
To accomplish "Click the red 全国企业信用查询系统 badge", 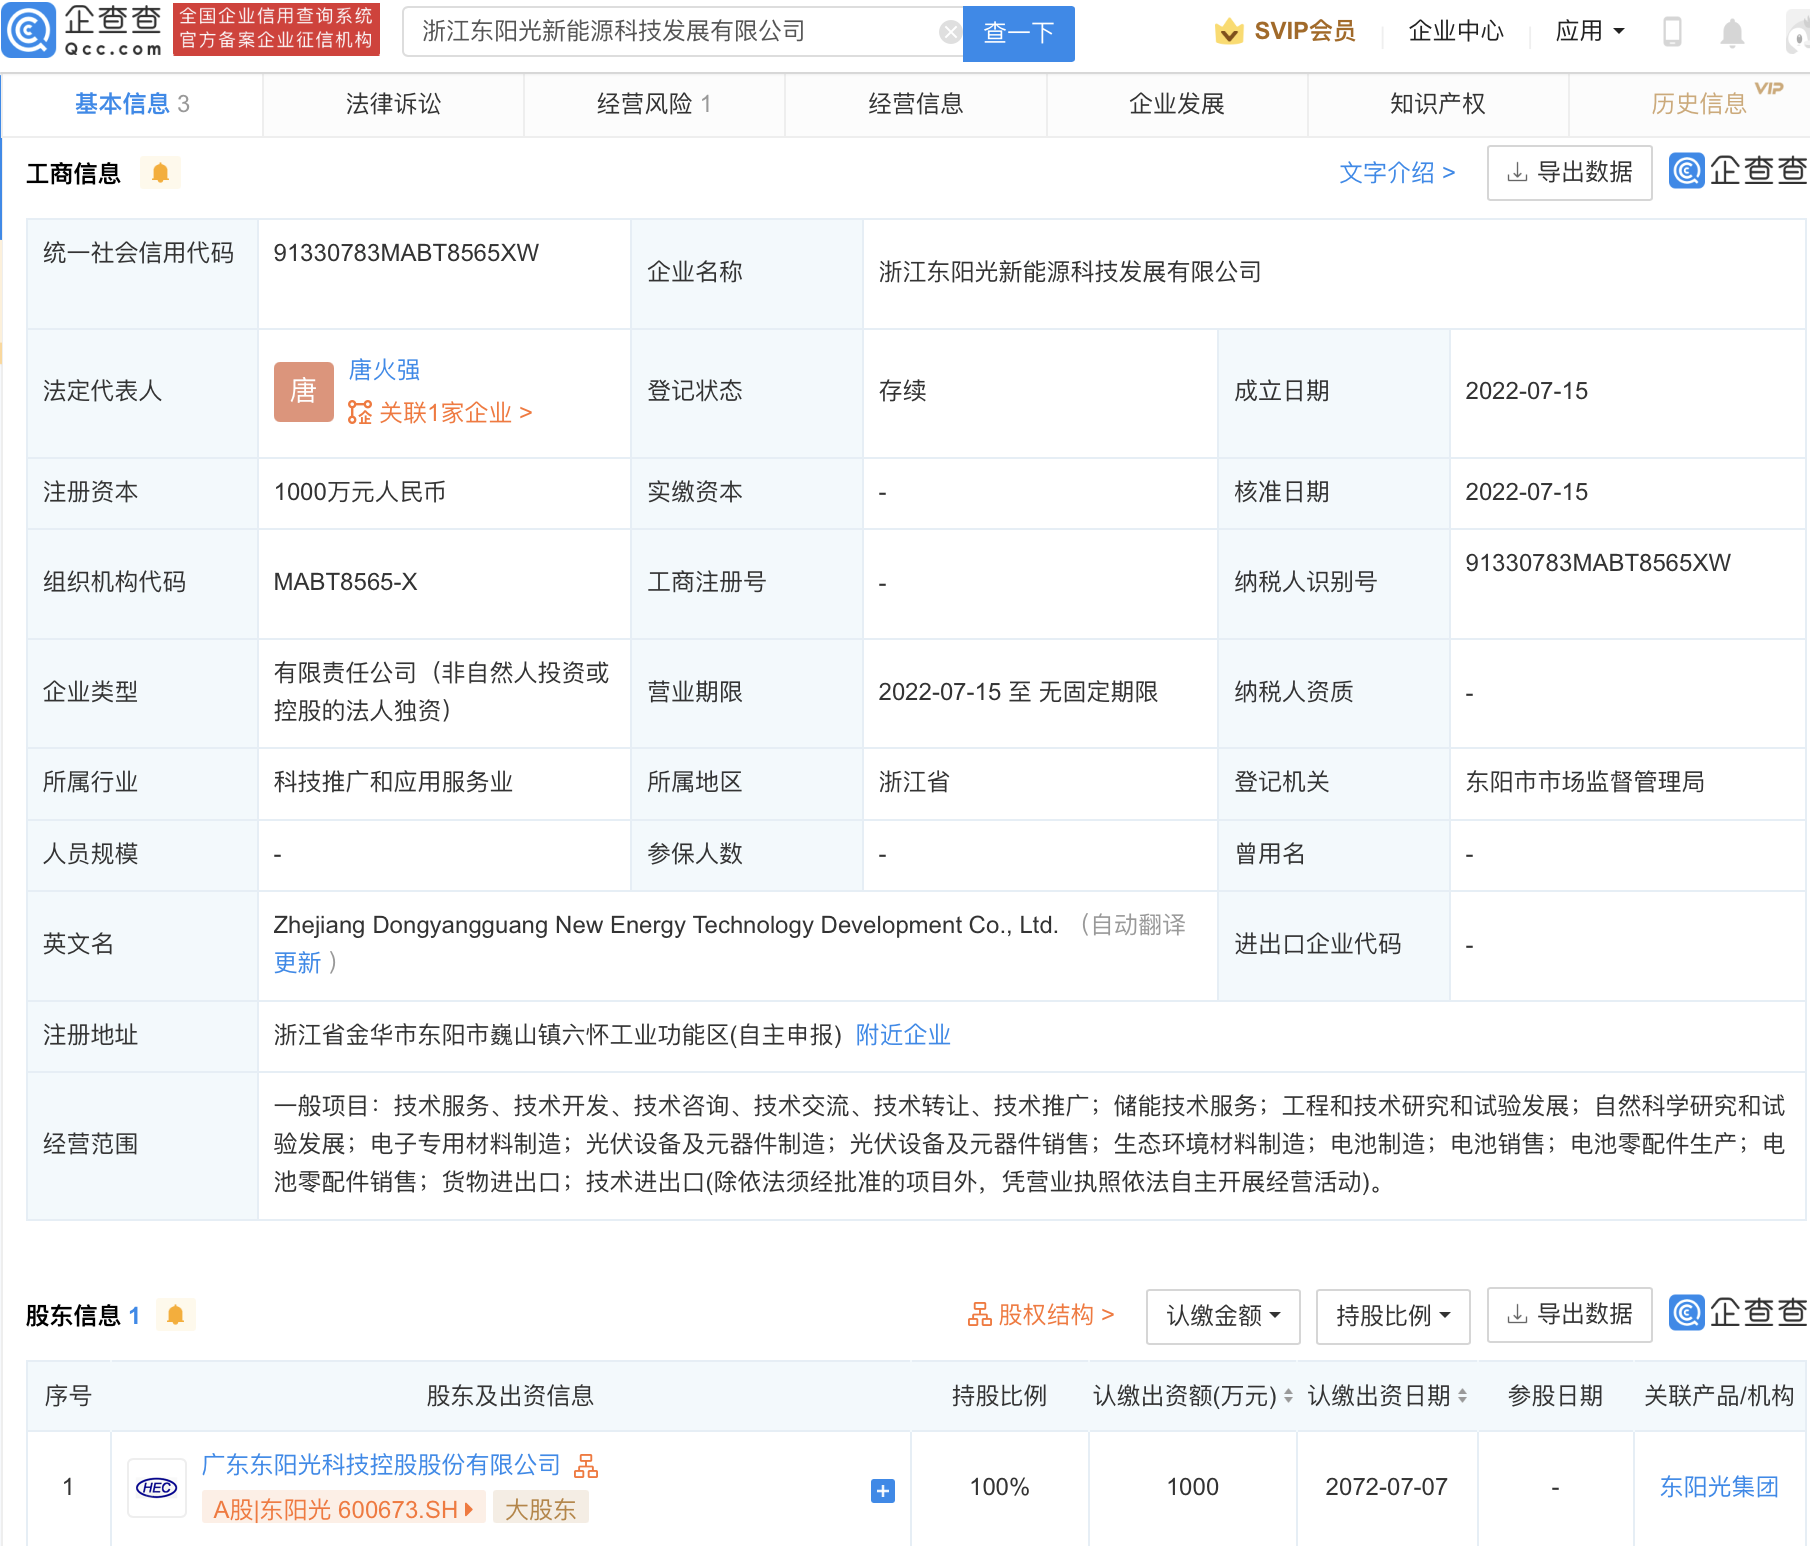I will (x=277, y=29).
